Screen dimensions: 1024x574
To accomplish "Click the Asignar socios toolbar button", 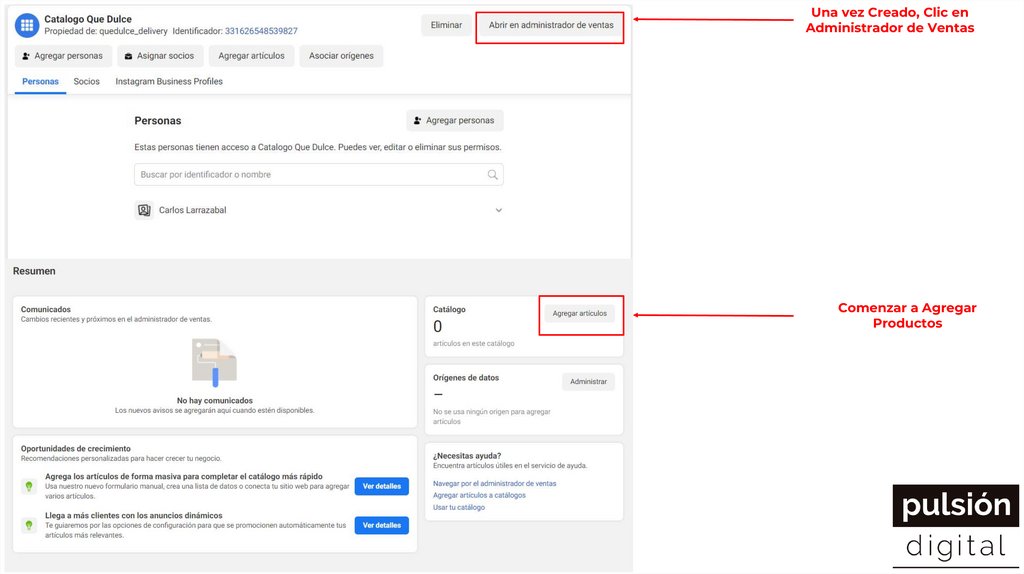I will (x=160, y=56).
